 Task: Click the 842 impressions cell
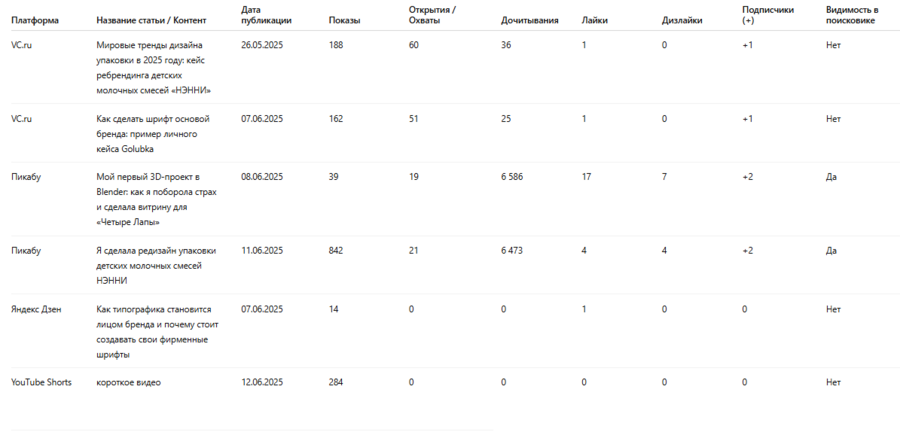(x=336, y=250)
